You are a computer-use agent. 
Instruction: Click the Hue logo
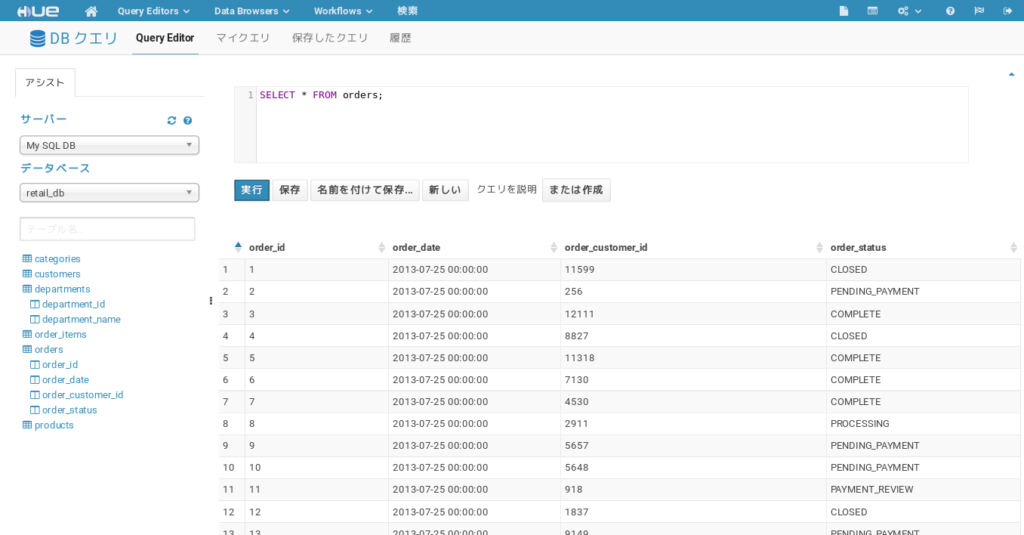pyautogui.click(x=38, y=11)
